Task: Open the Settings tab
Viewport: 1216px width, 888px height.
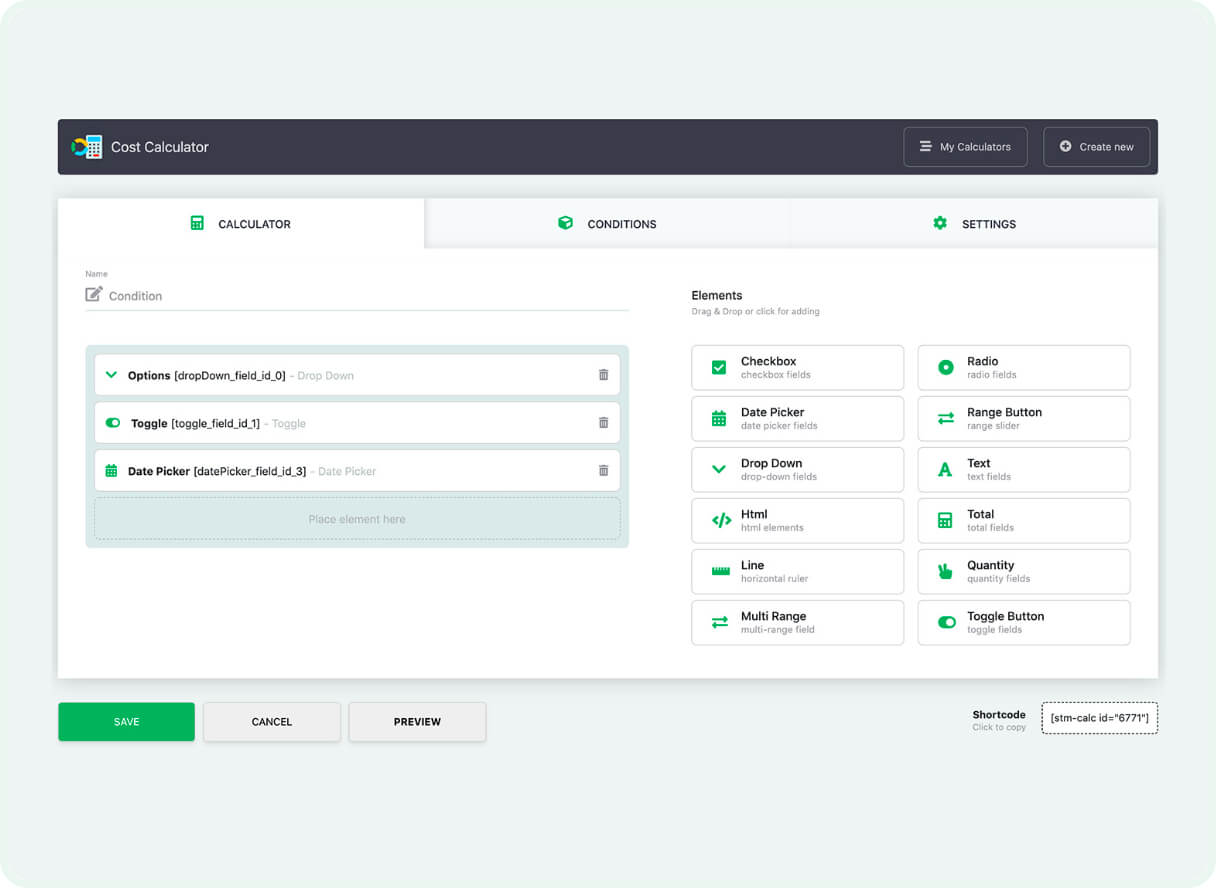Action: pyautogui.click(x=974, y=224)
